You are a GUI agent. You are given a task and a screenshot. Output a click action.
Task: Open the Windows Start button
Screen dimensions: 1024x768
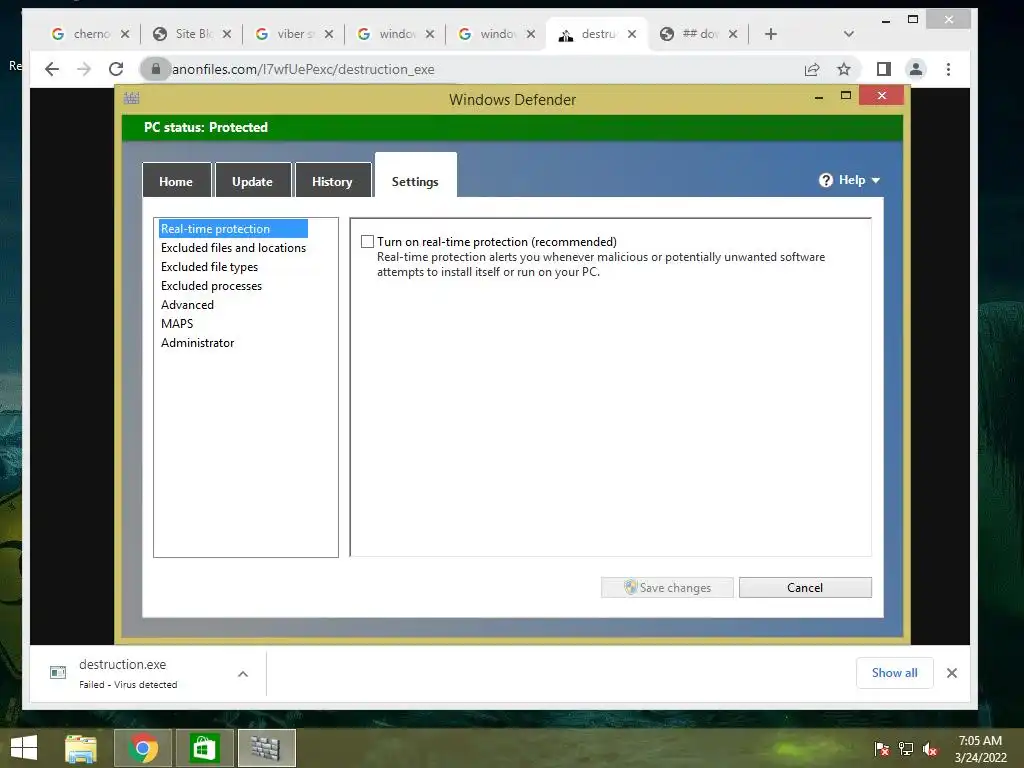pos(24,748)
